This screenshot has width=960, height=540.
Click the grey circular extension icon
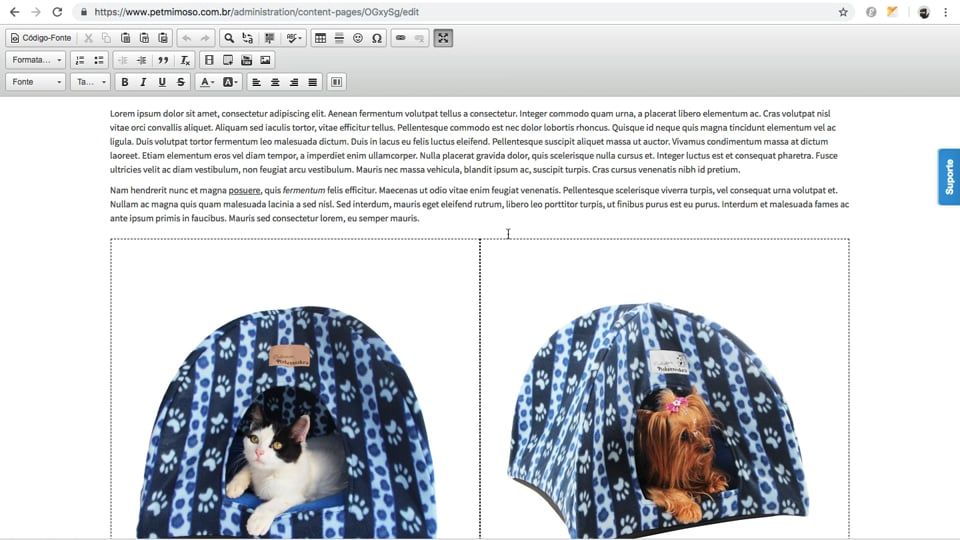871,12
